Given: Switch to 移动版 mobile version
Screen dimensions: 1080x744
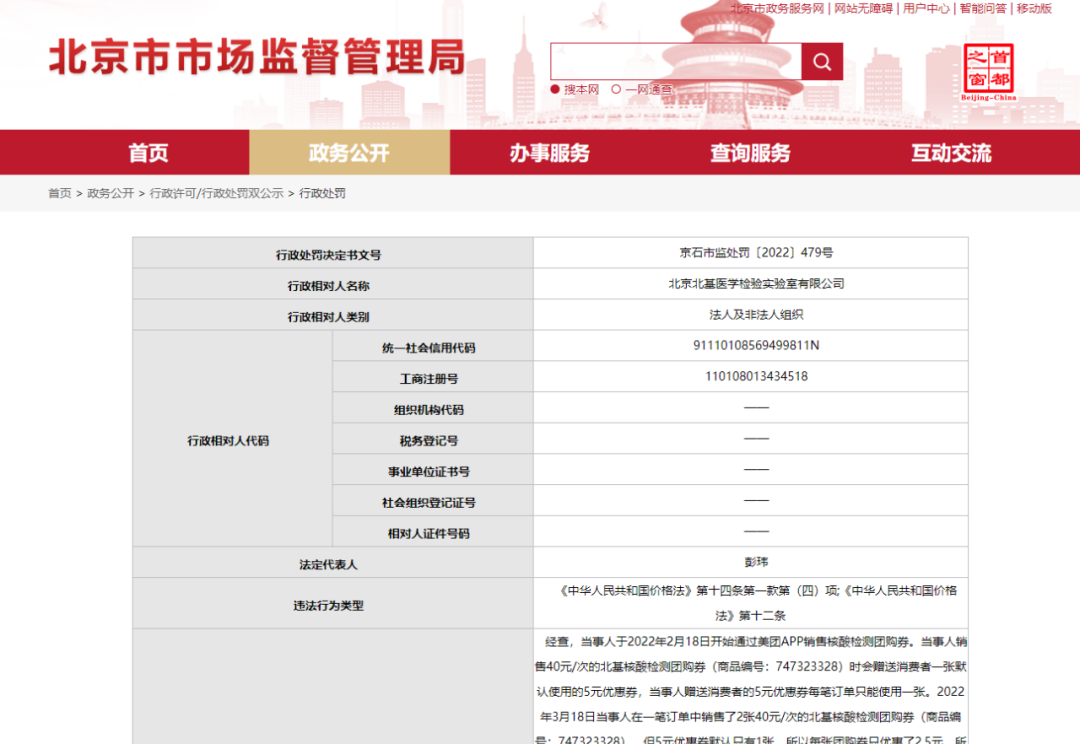Looking at the screenshot, I should coord(1034,8).
